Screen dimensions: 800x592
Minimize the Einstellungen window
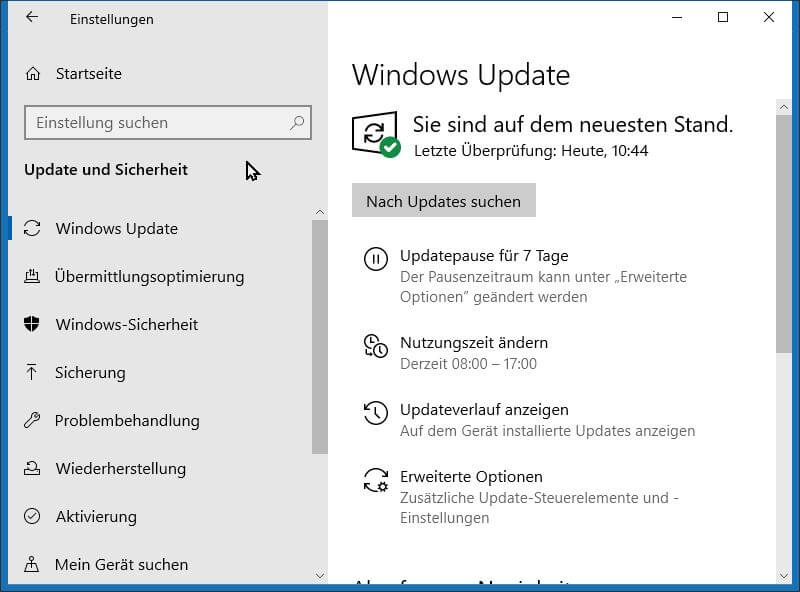[x=677, y=17]
